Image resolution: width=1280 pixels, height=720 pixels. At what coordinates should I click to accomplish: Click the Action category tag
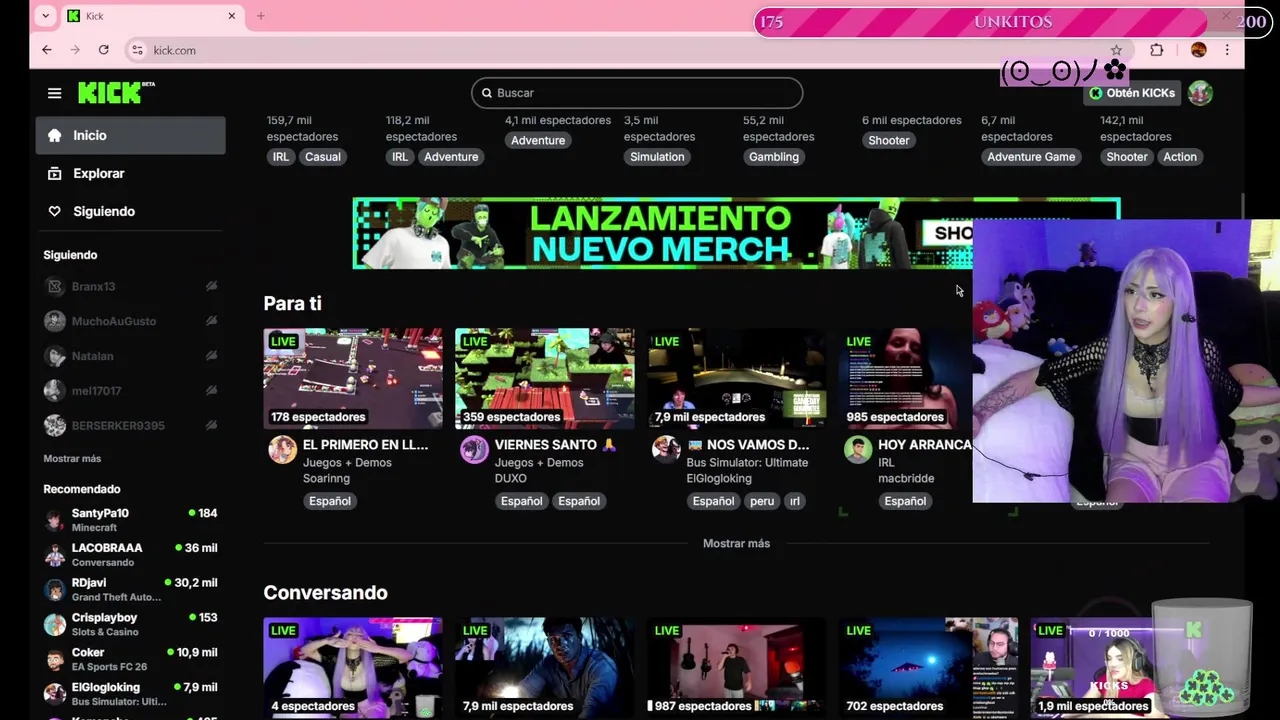tap(1180, 157)
